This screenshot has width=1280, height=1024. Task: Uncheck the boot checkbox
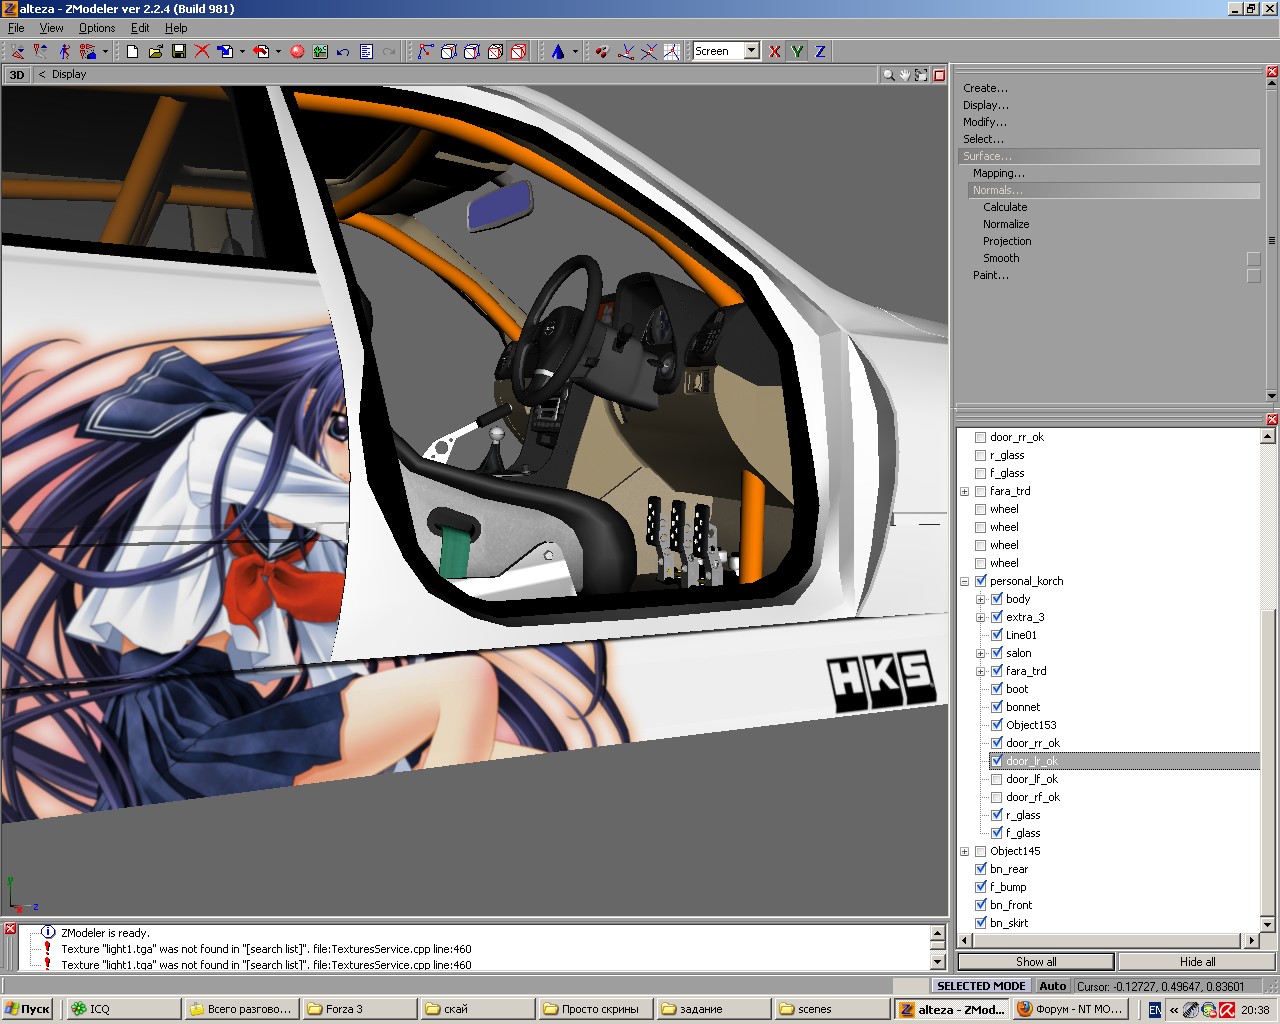click(997, 689)
